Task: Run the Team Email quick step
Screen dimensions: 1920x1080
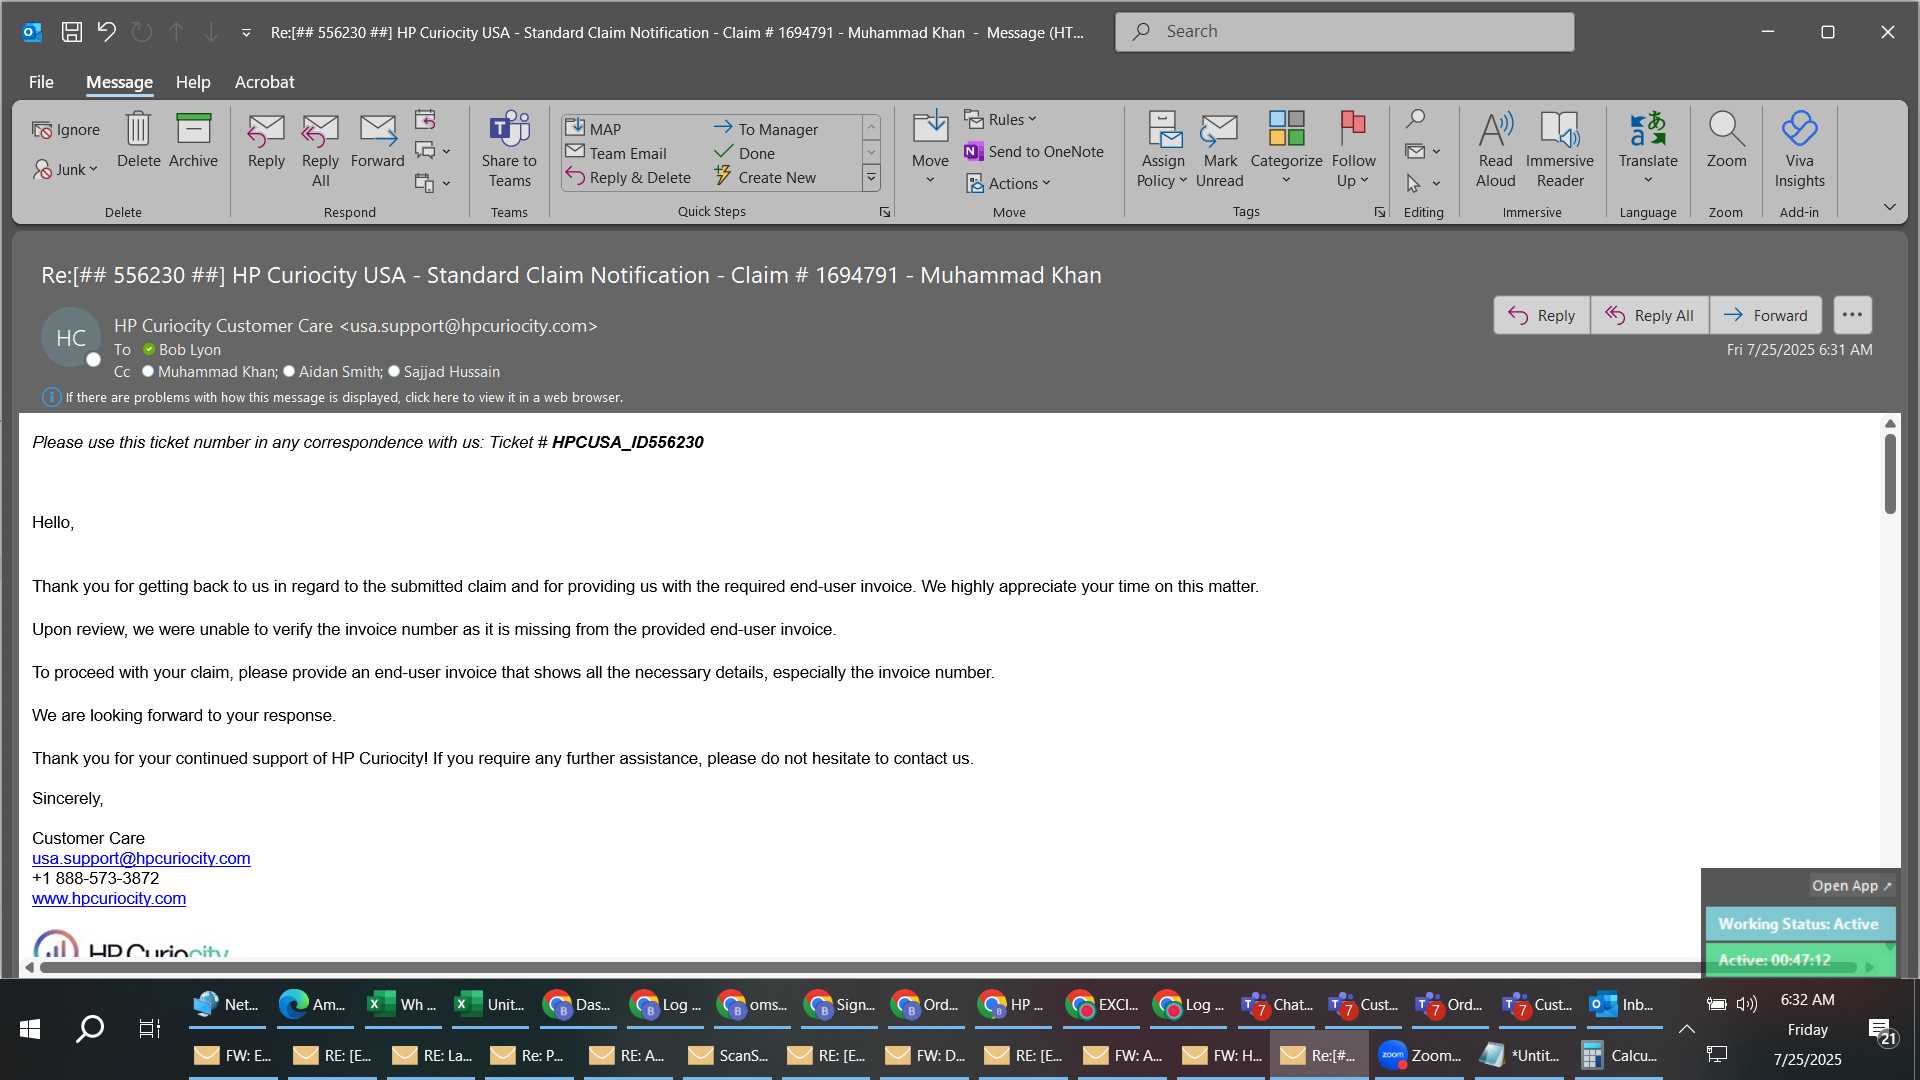Action: pos(616,152)
